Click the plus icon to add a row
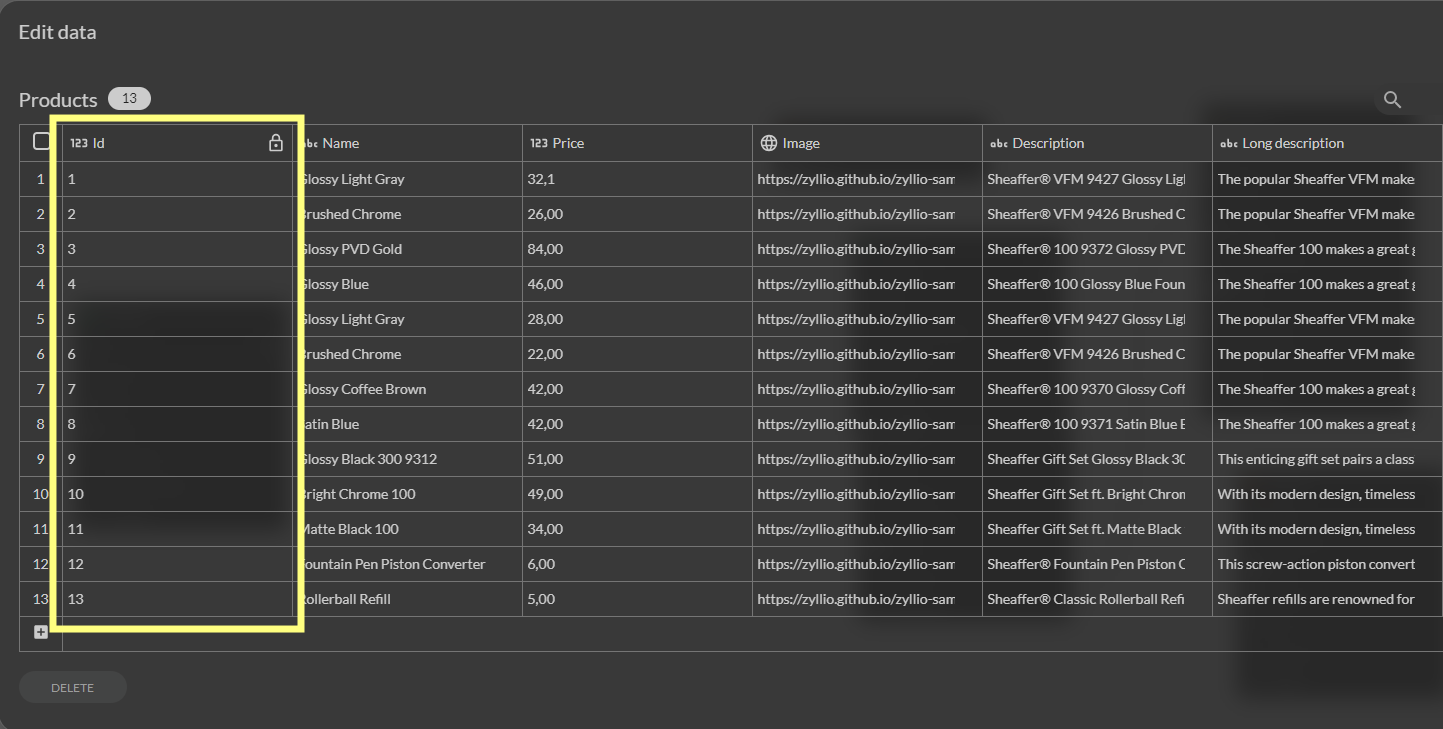Image resolution: width=1443 pixels, height=729 pixels. (x=41, y=632)
